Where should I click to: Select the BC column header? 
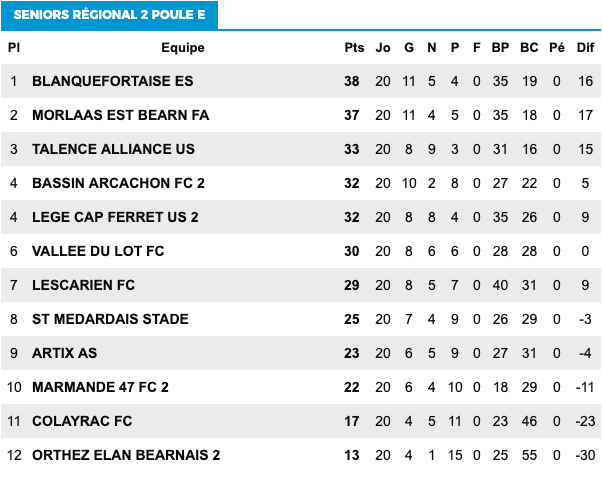[529, 48]
